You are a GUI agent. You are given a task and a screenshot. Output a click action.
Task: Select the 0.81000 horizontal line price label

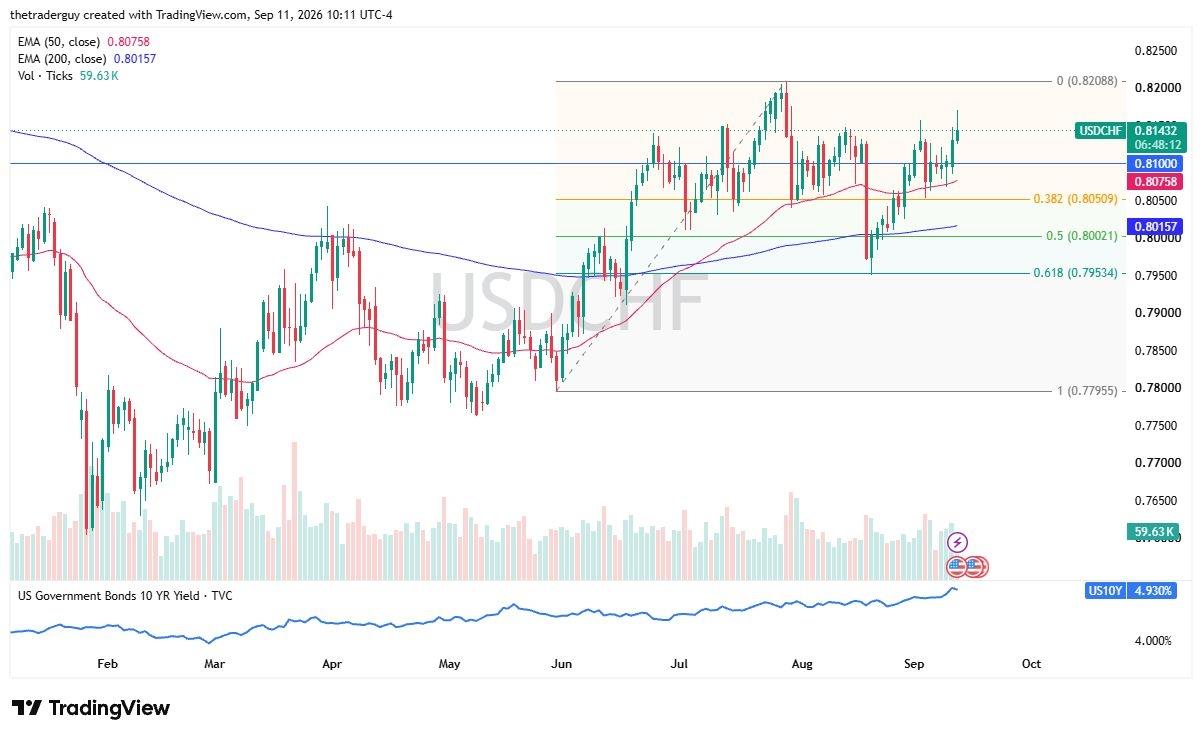point(1156,163)
